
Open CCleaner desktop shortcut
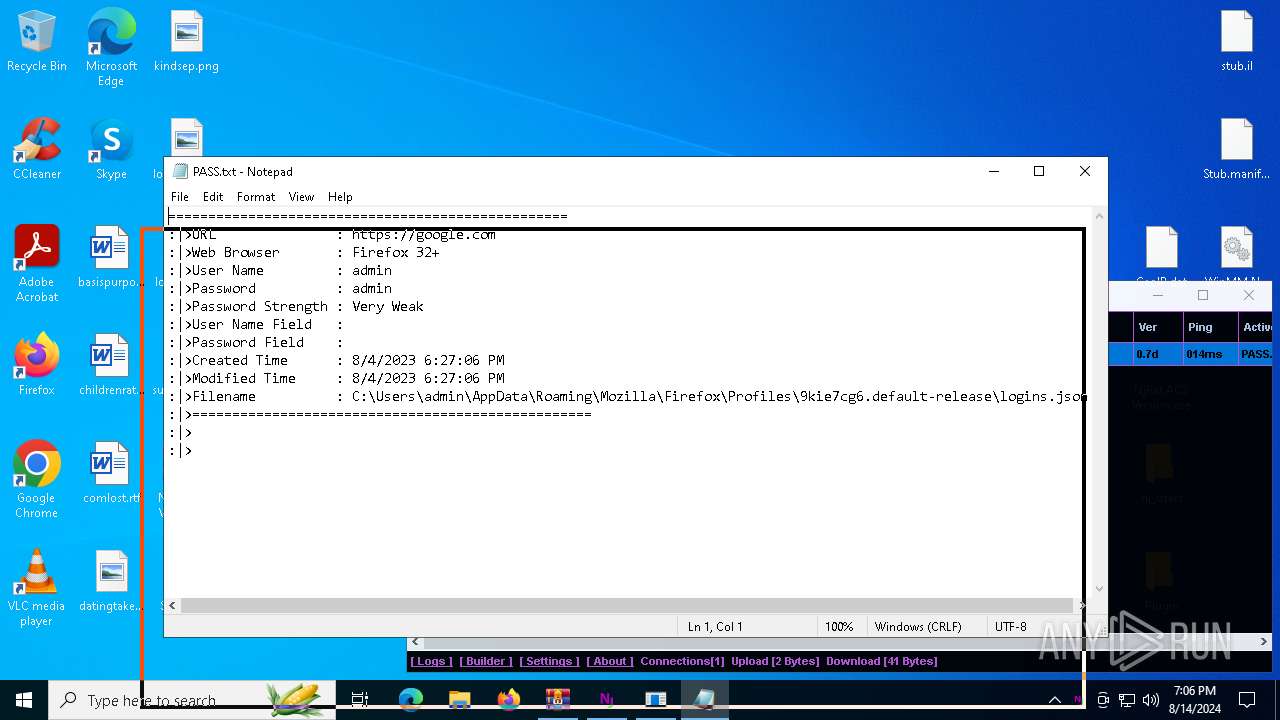coord(37,150)
